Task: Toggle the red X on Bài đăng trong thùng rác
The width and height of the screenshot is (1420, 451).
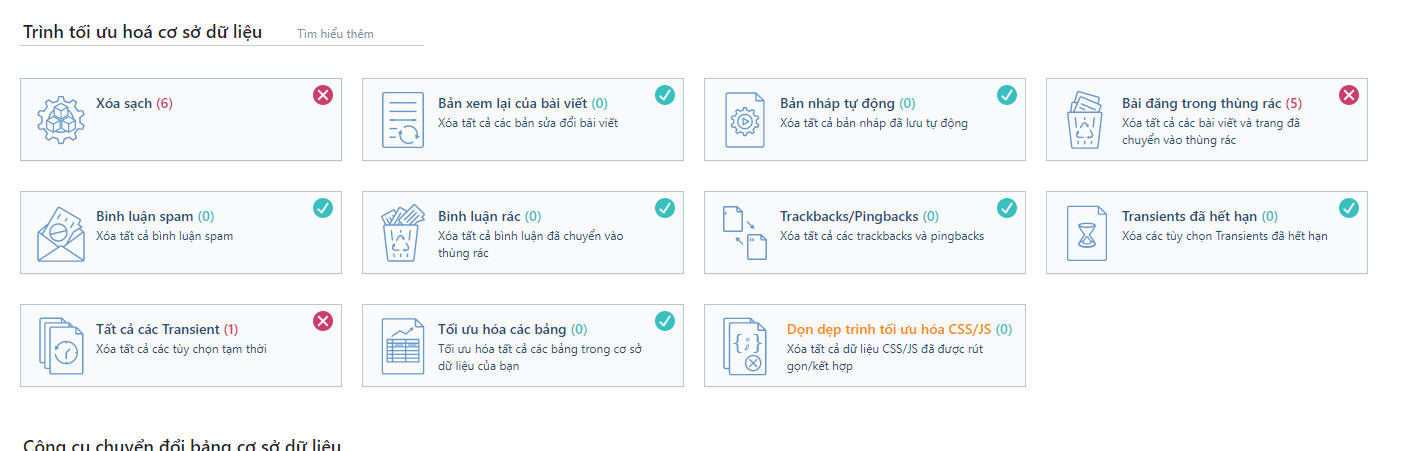Action: pos(1348,95)
